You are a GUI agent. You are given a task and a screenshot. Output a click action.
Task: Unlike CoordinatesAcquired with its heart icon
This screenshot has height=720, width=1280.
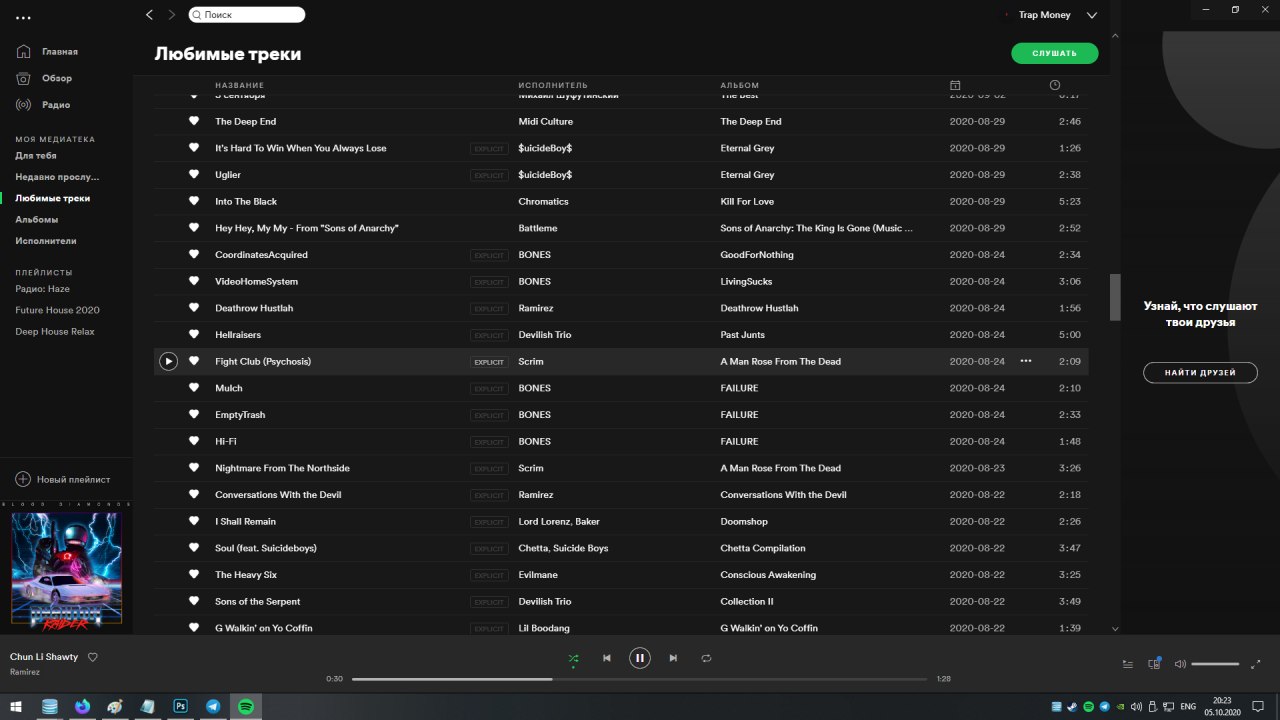194,254
